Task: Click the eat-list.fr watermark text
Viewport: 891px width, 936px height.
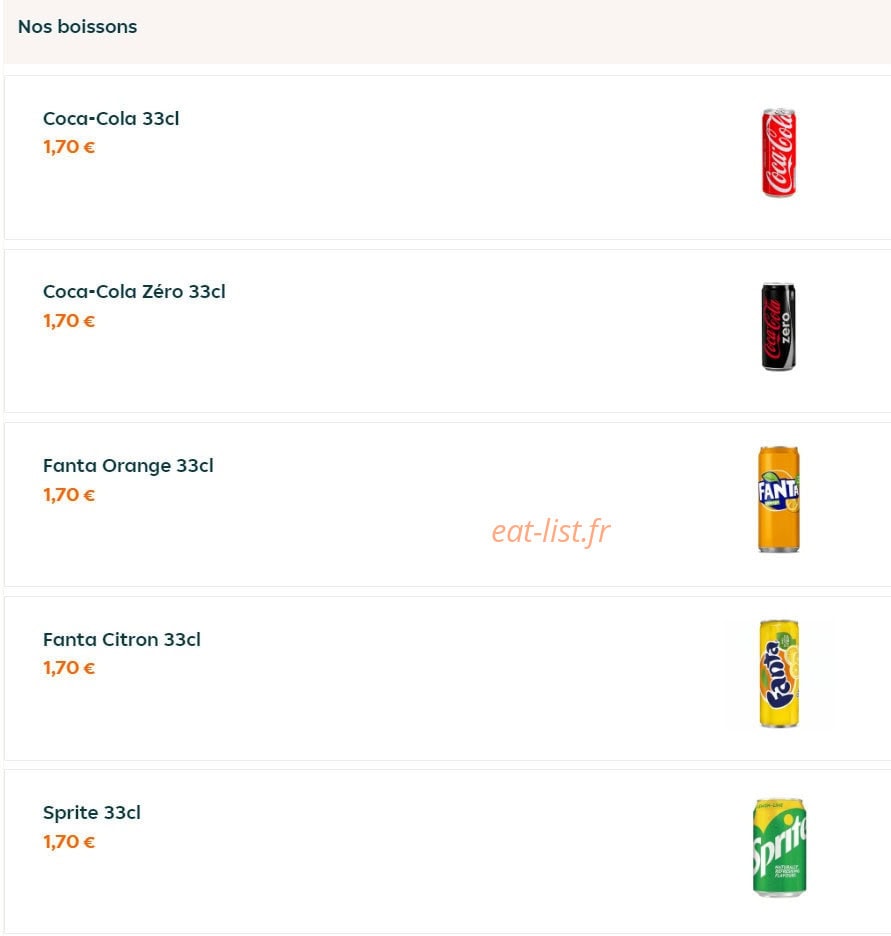Action: click(x=550, y=531)
